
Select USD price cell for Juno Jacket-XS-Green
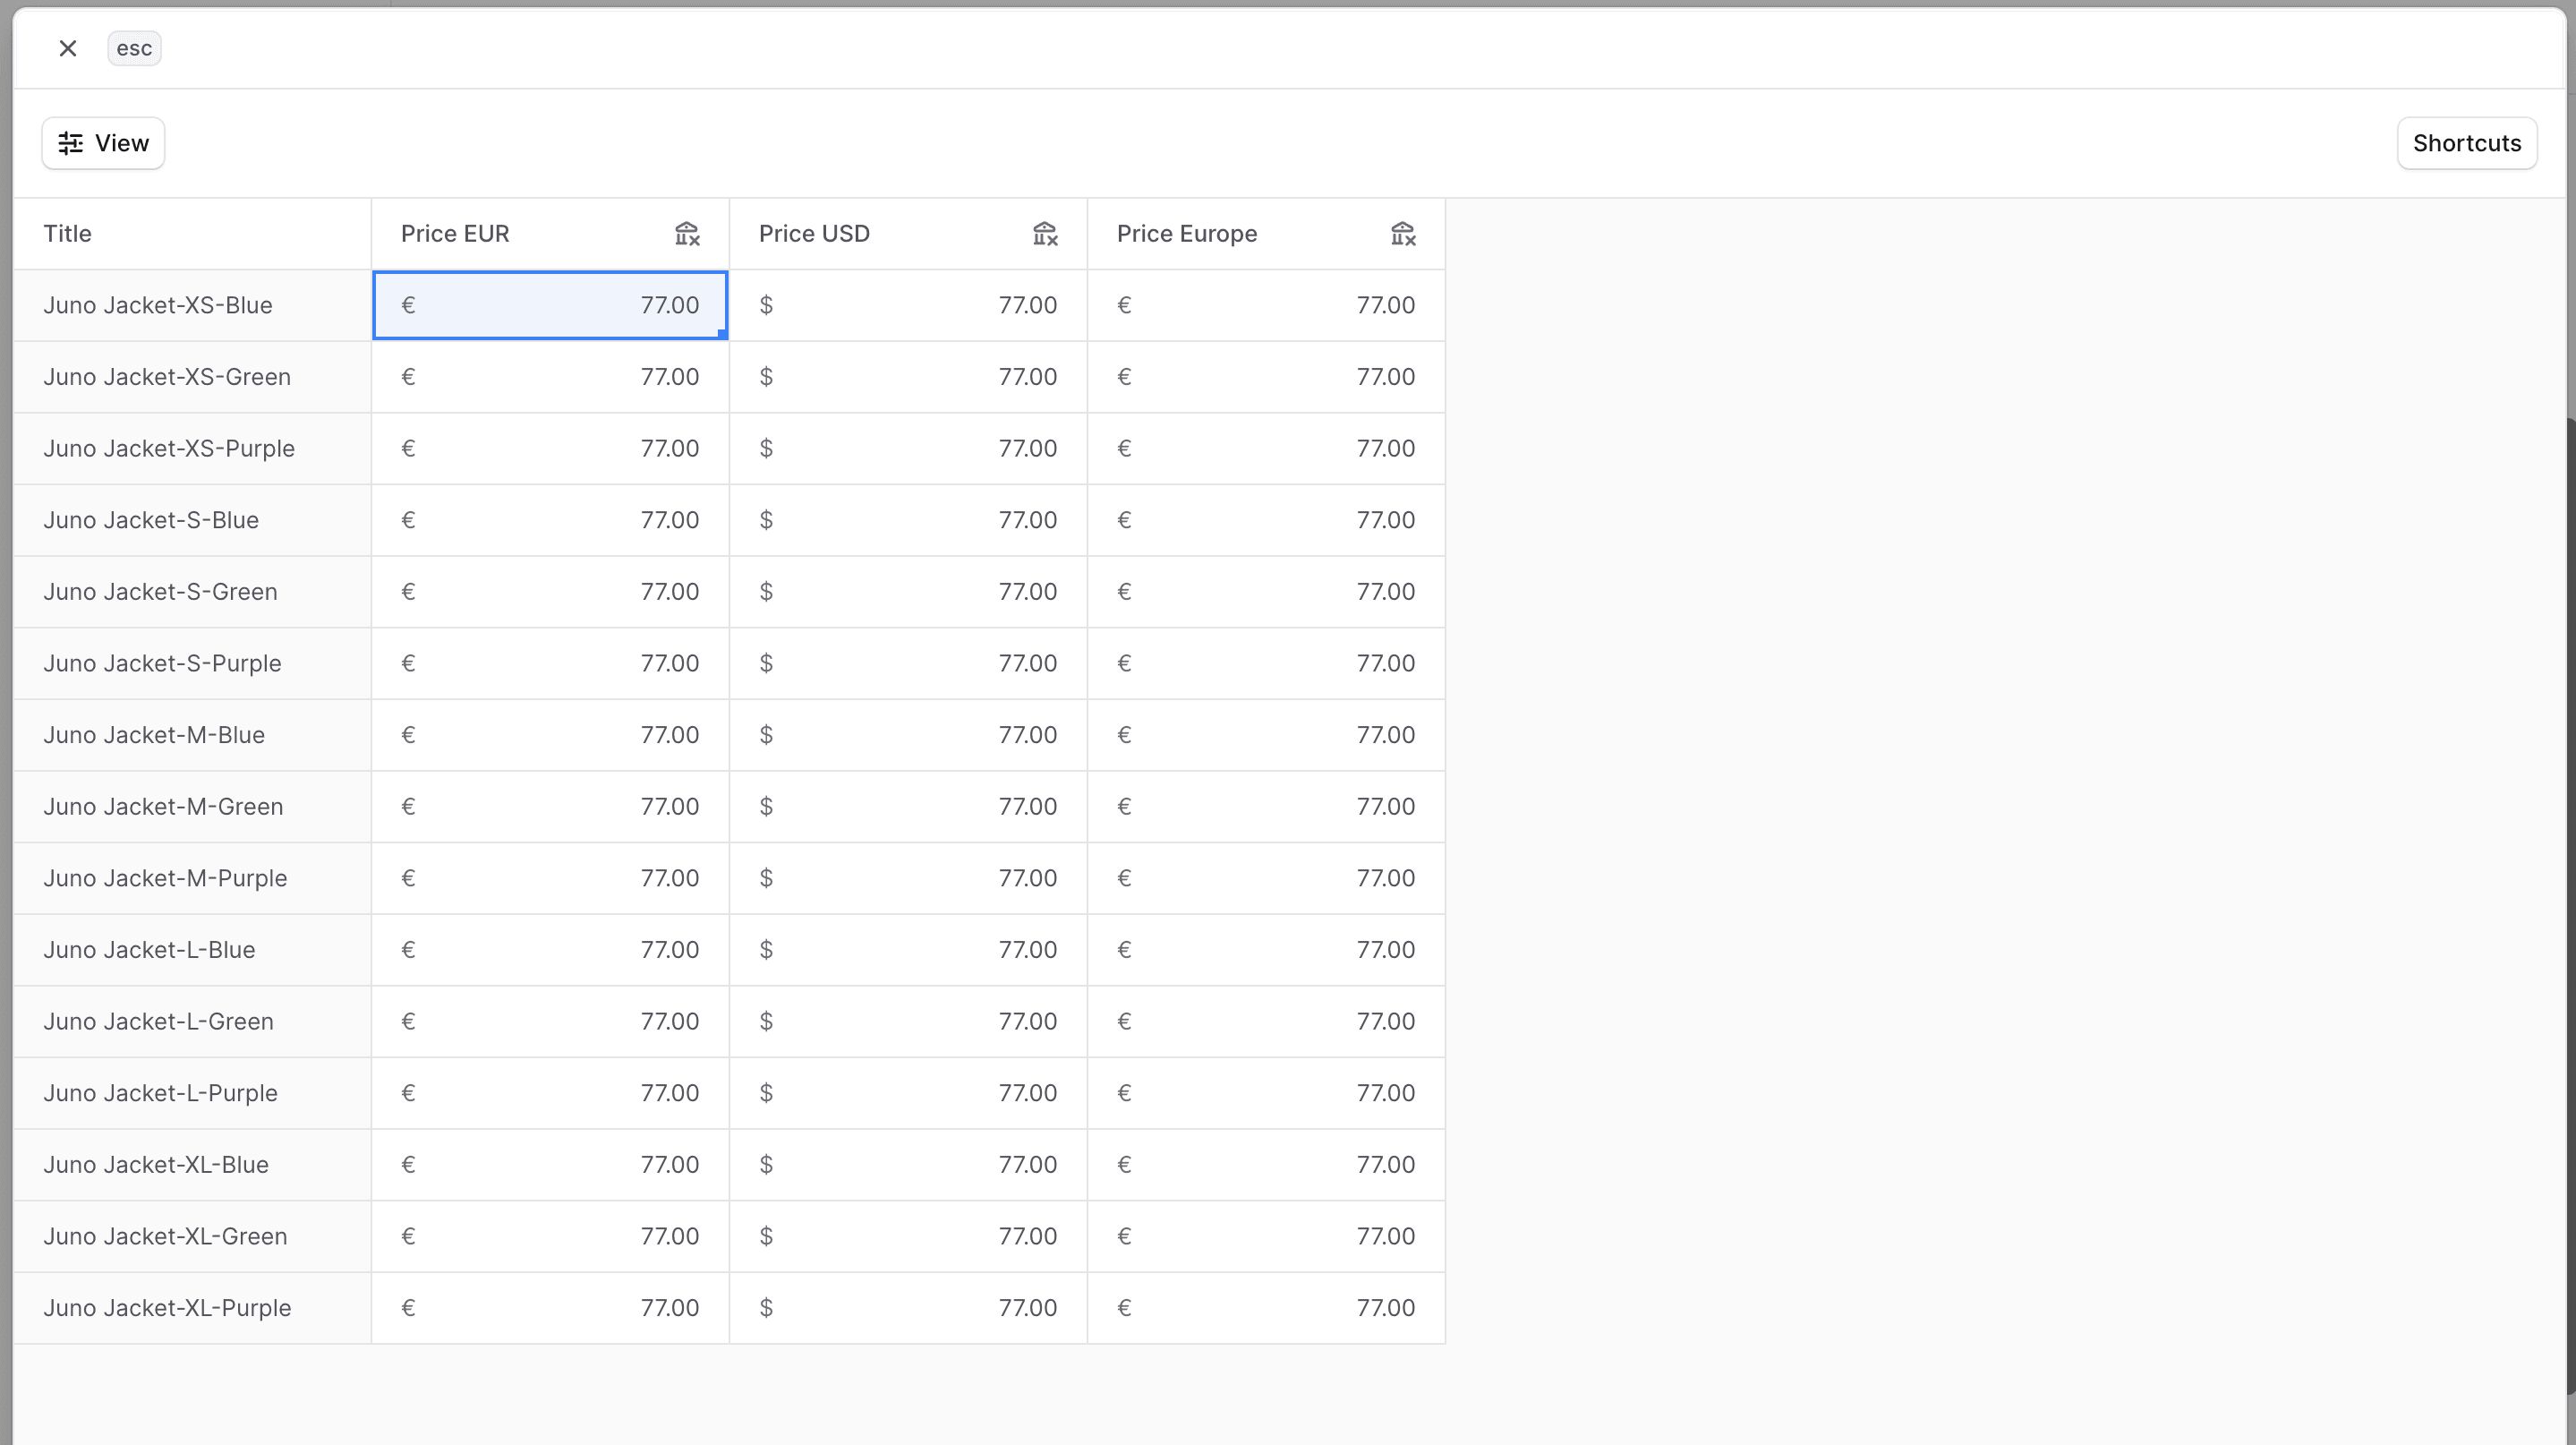907,377
